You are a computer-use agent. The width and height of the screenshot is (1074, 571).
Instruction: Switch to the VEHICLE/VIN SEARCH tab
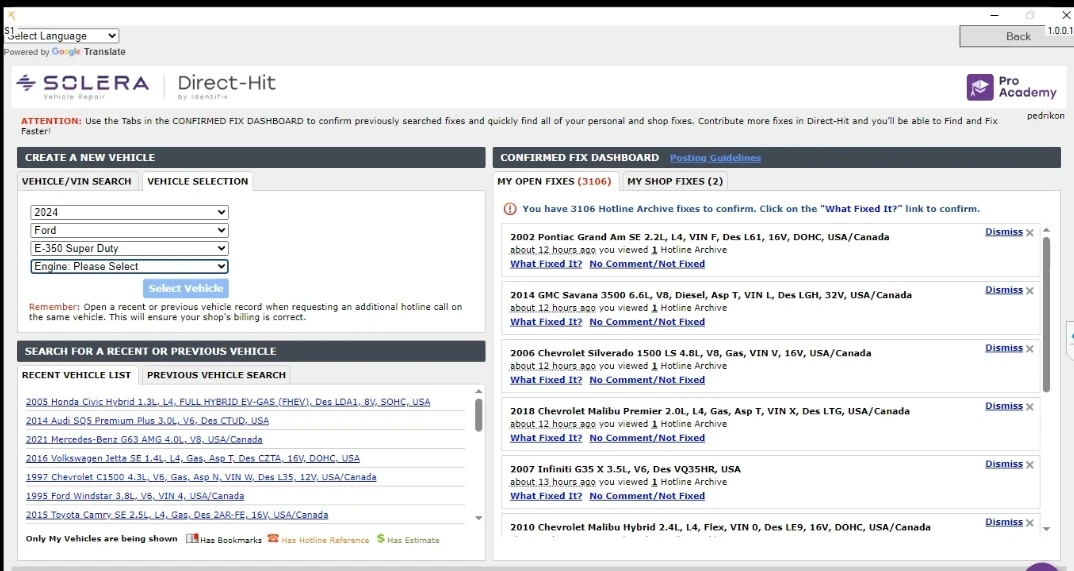click(77, 181)
